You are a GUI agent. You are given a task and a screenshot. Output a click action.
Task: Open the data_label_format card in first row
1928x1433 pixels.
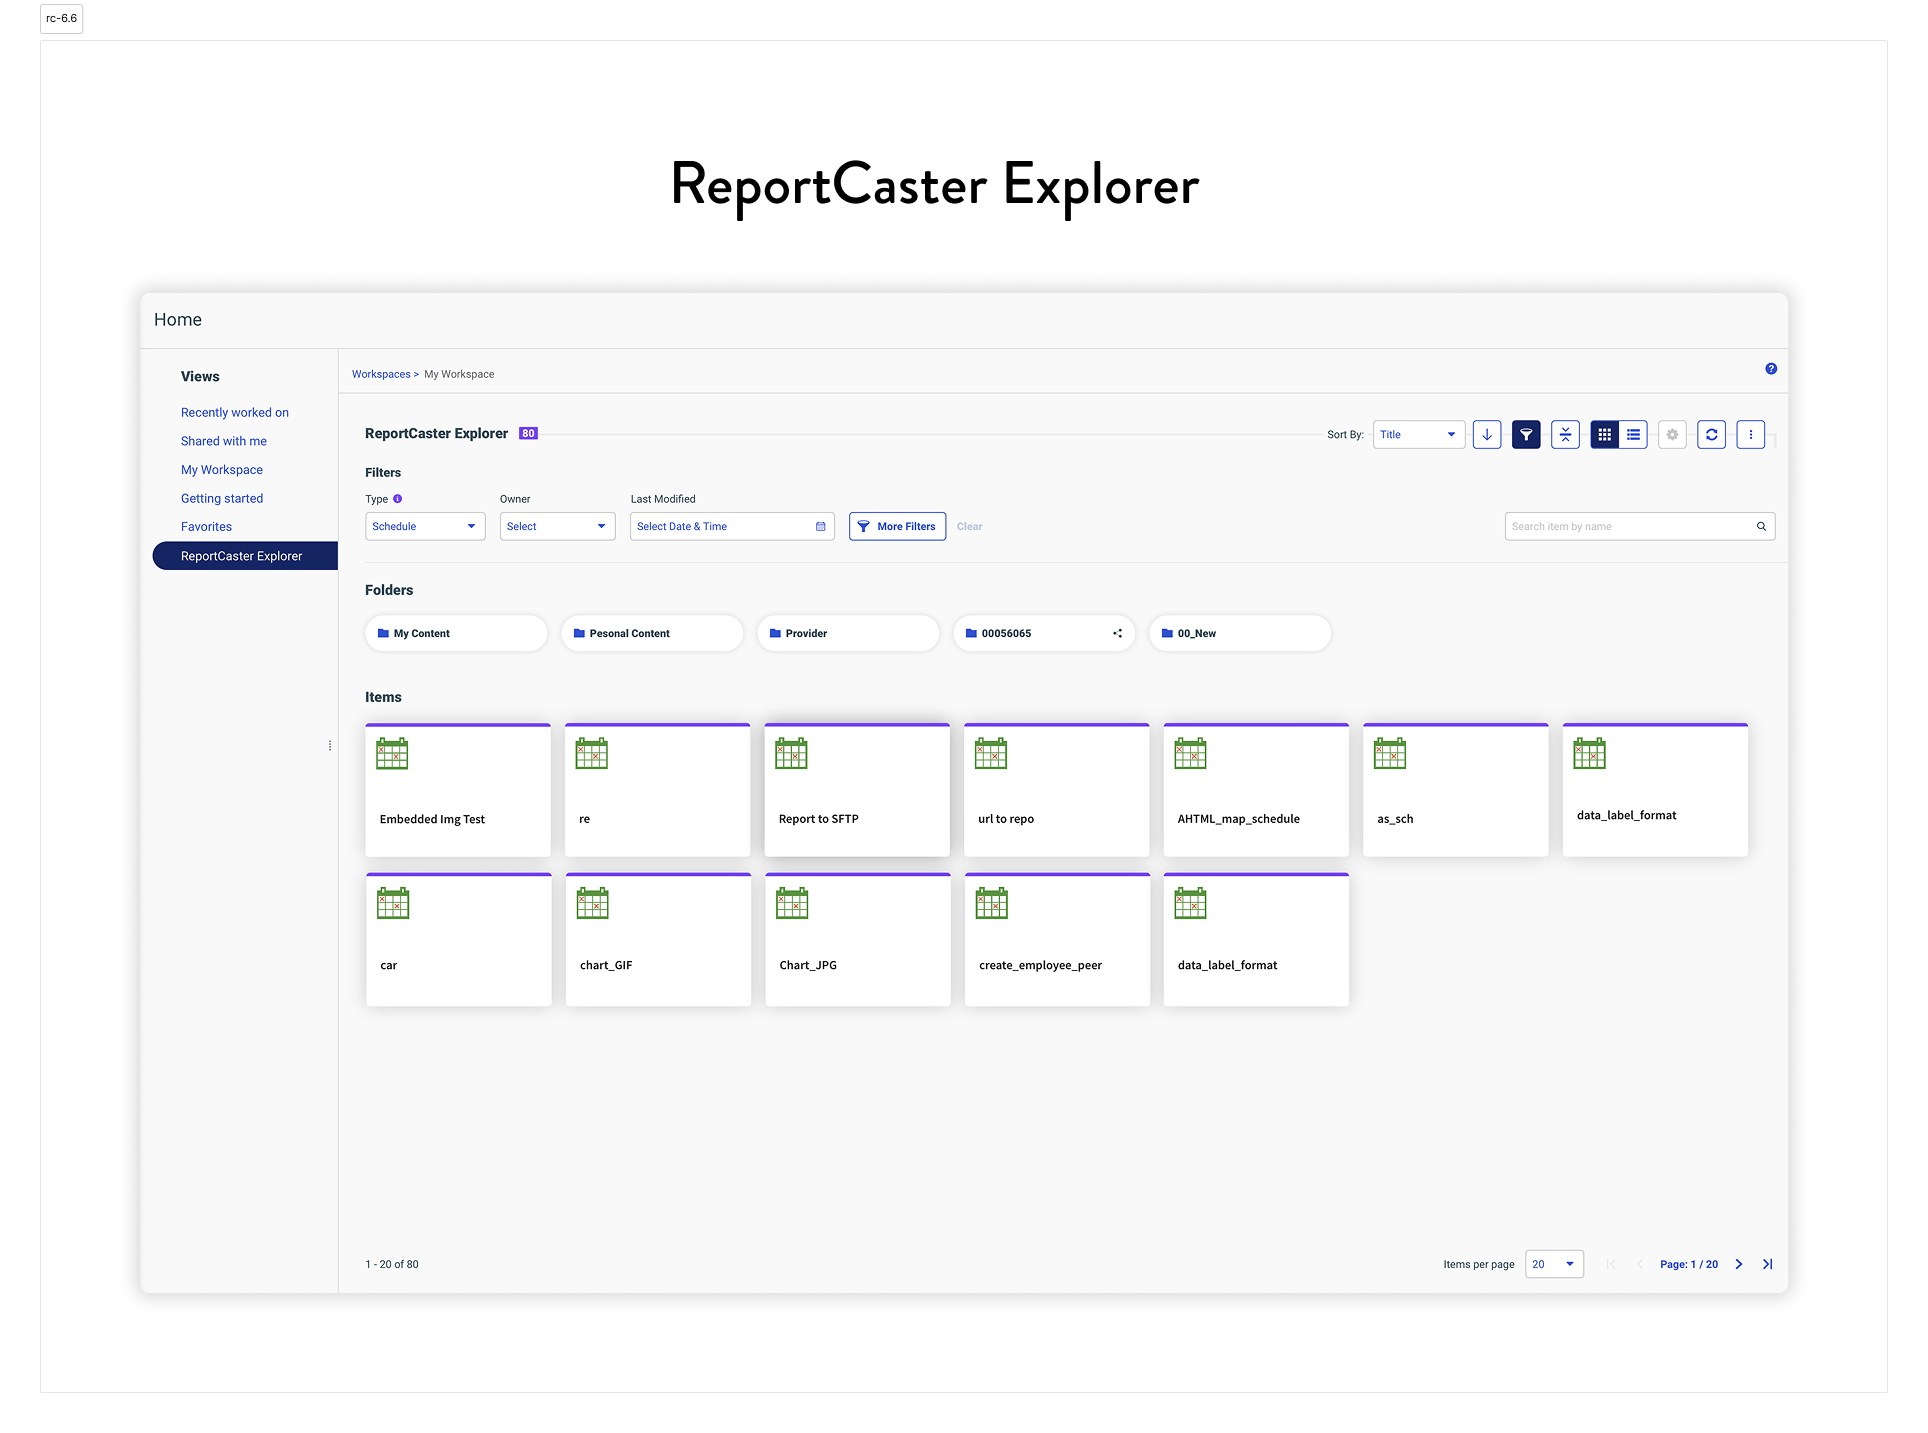pyautogui.click(x=1655, y=790)
